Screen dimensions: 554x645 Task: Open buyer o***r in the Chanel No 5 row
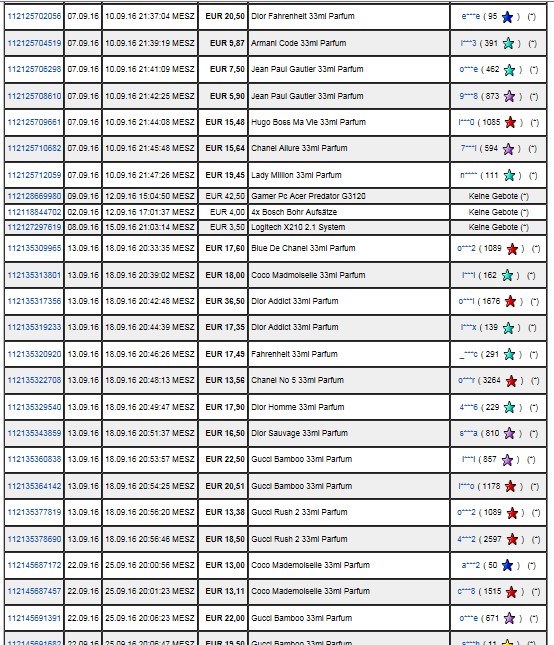[467, 381]
